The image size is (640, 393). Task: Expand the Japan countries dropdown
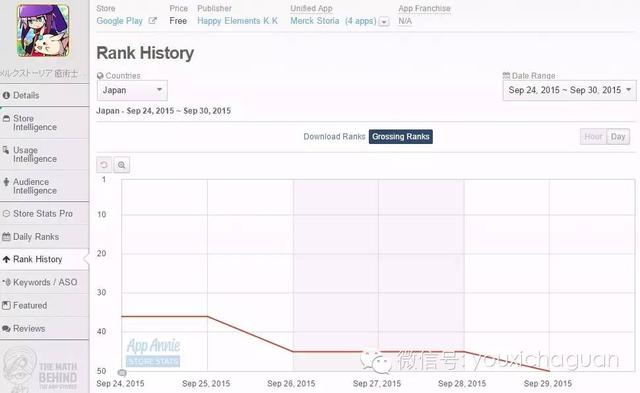point(132,90)
